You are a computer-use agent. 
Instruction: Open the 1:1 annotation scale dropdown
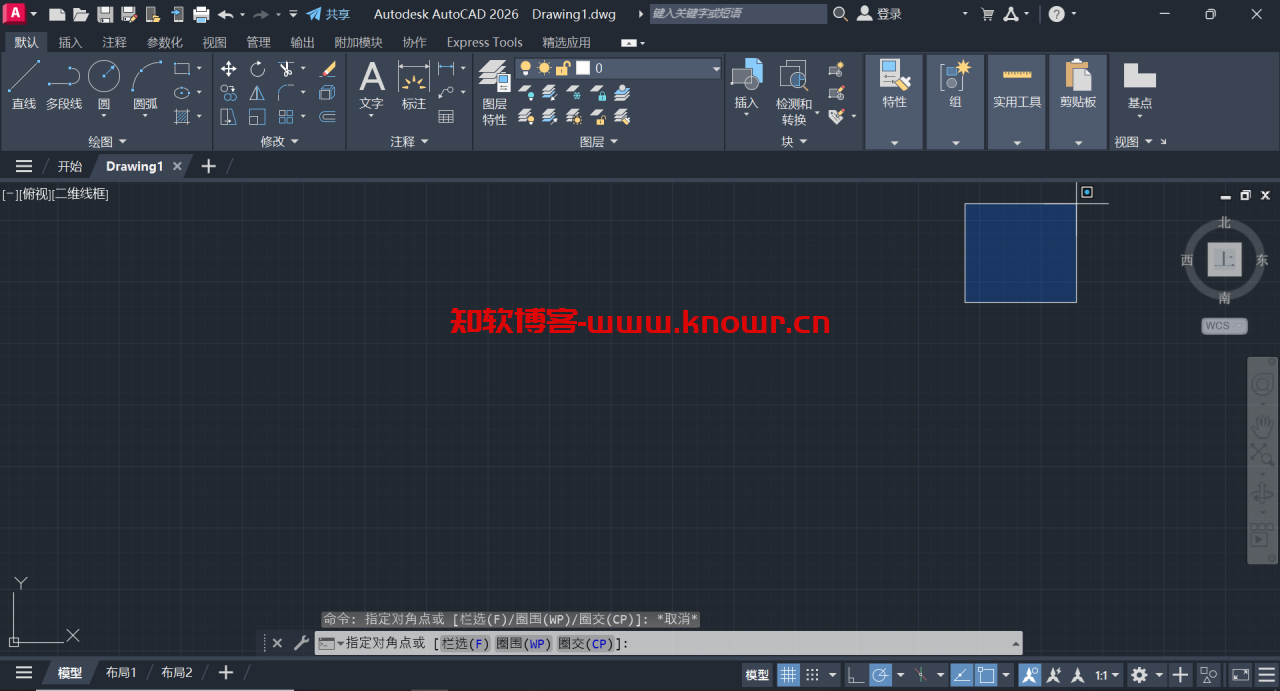coord(1106,675)
